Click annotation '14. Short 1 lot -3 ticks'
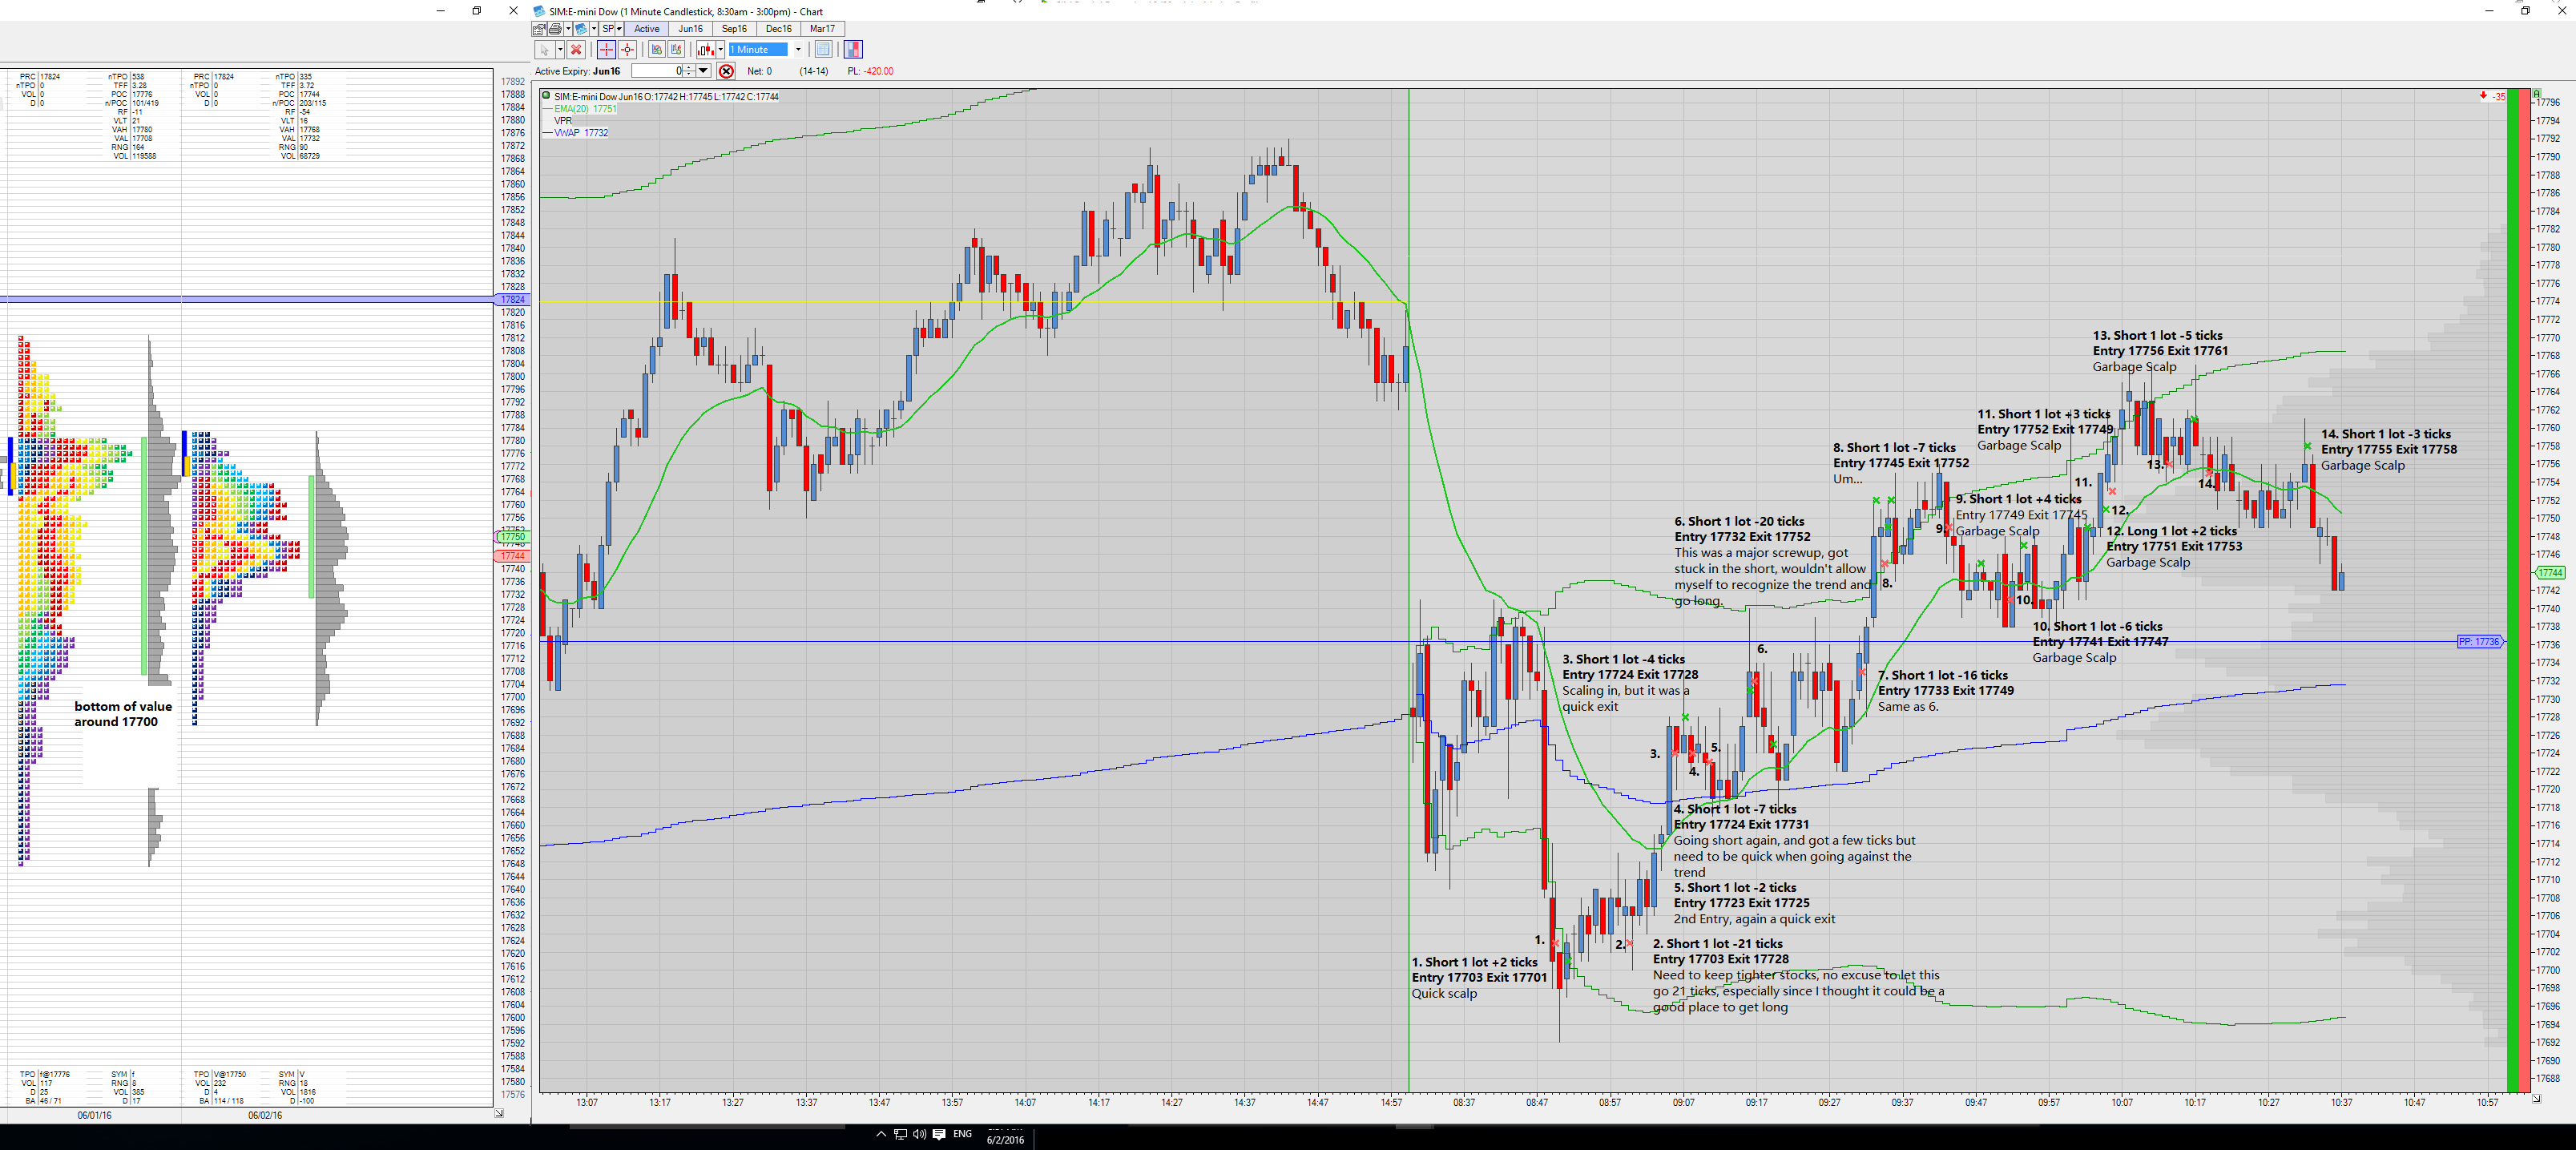The image size is (2576, 1150). coord(2386,434)
